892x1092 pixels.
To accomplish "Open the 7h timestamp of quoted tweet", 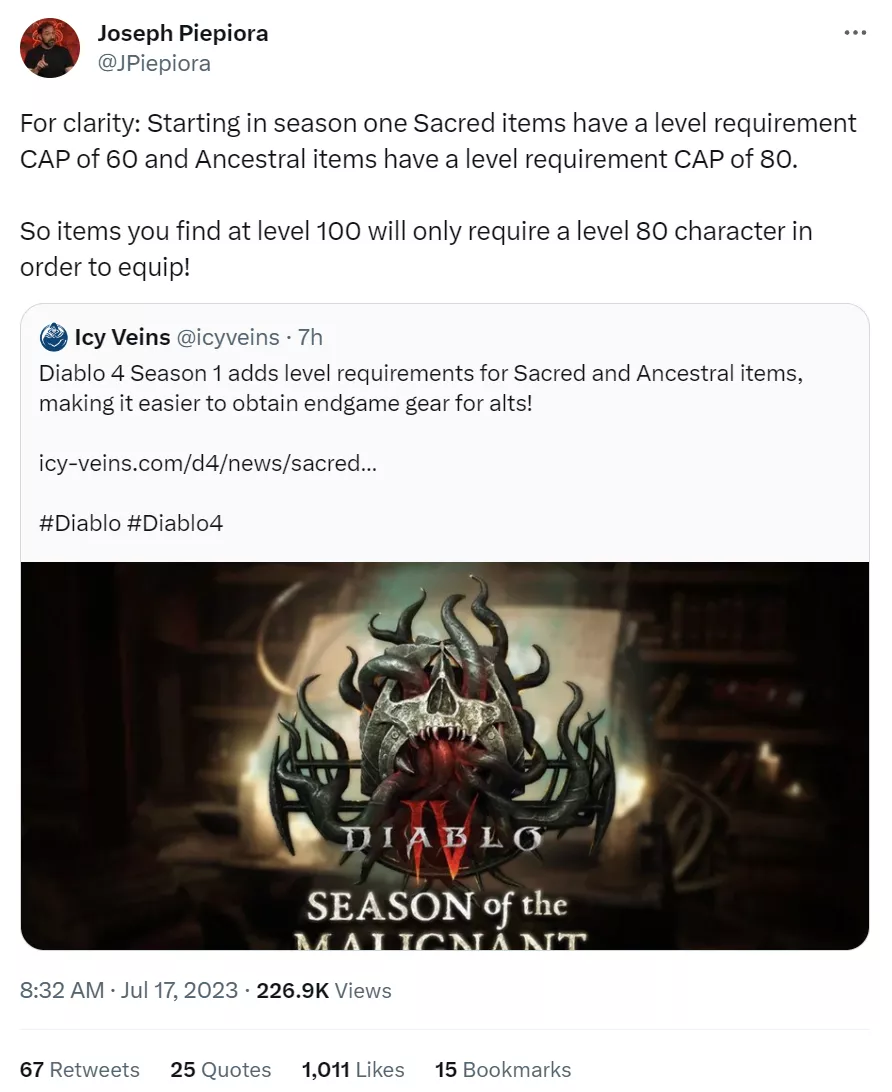I will [311, 337].
